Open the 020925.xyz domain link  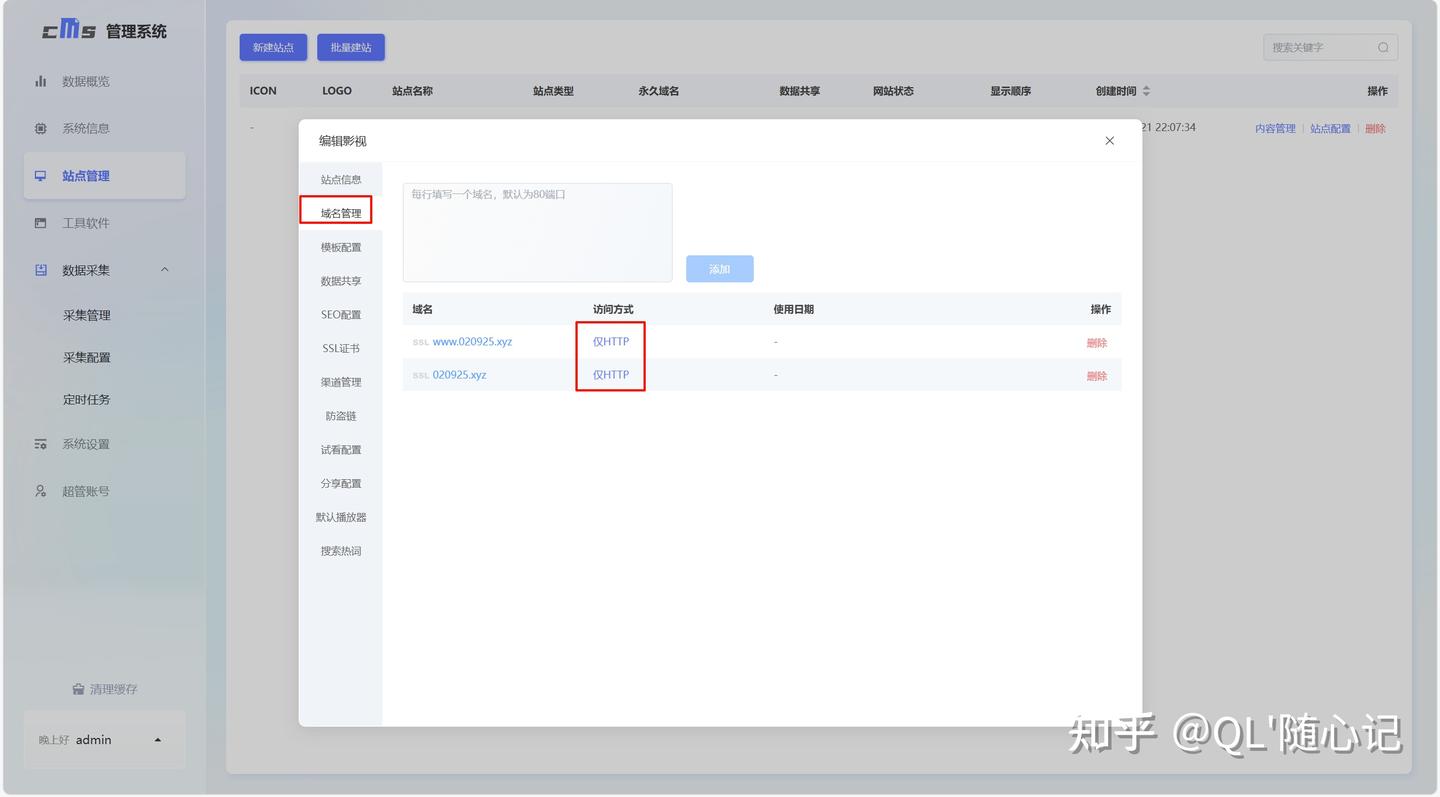(x=459, y=375)
